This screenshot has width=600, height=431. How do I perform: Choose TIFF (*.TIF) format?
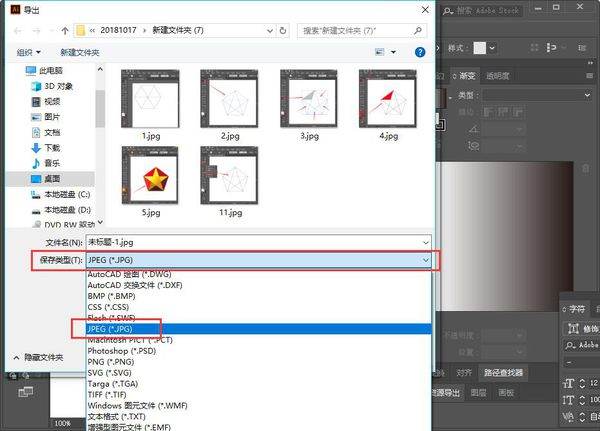(x=259, y=395)
